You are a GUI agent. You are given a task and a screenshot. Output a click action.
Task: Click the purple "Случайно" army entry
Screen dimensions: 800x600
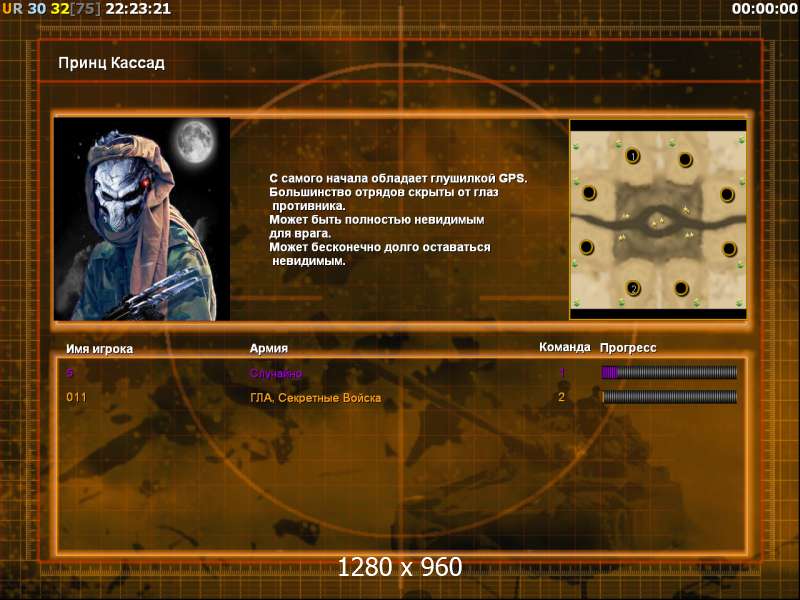point(276,373)
